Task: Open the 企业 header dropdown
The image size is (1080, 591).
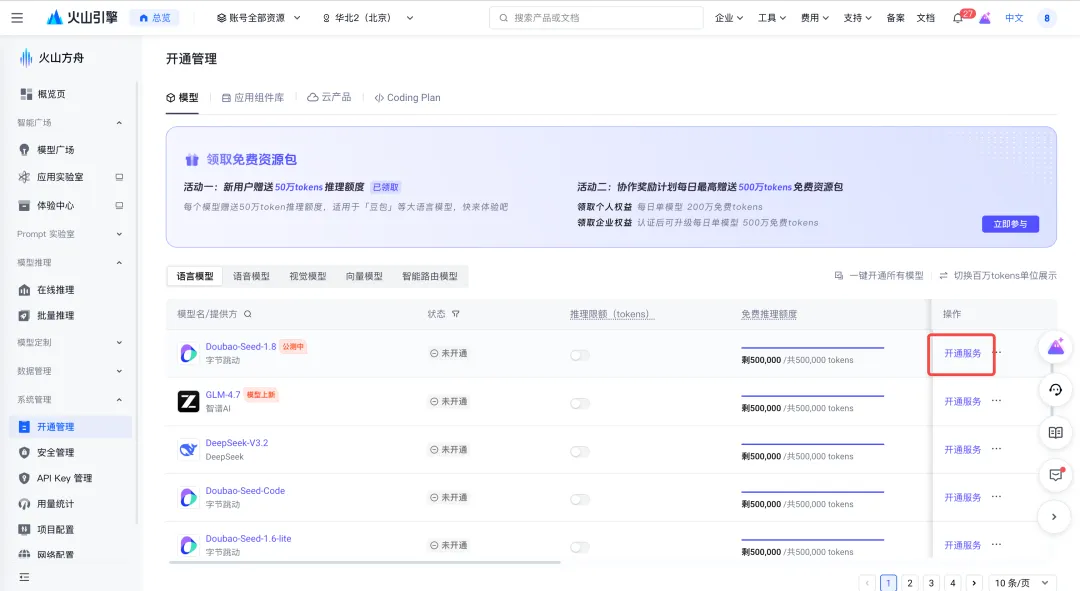Action: [729, 18]
